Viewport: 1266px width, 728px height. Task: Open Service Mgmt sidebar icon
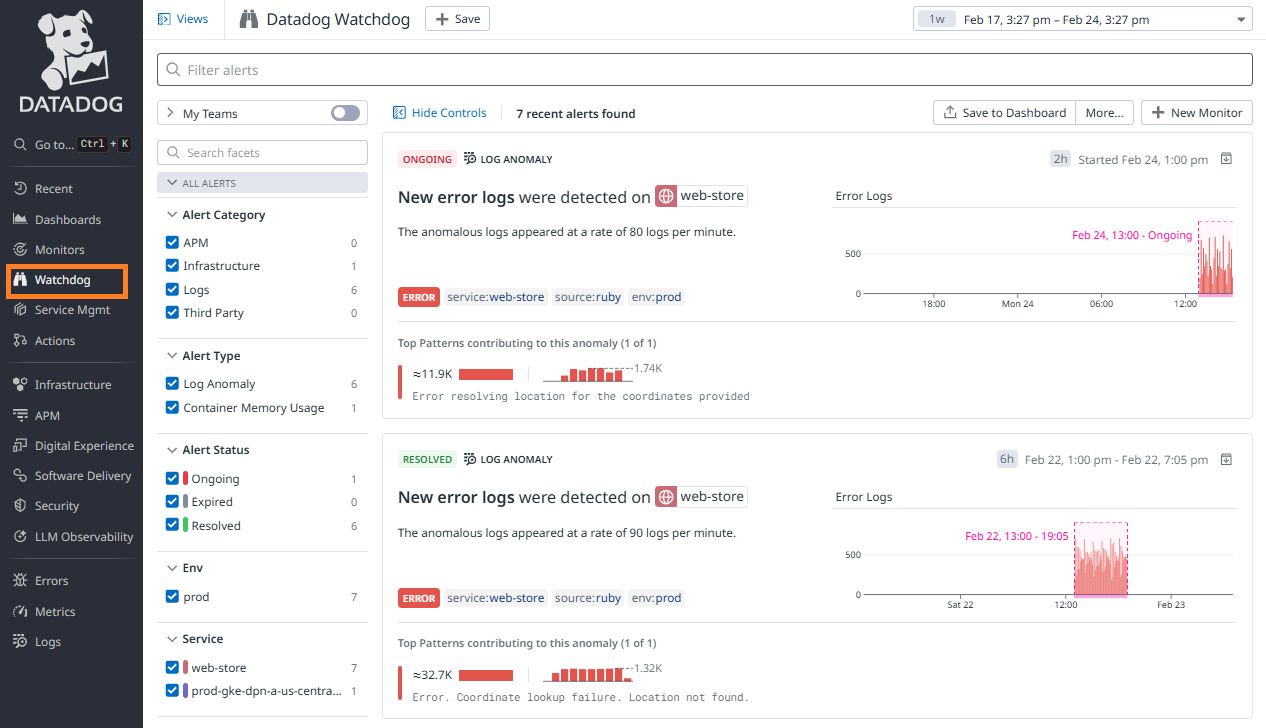pos(20,310)
